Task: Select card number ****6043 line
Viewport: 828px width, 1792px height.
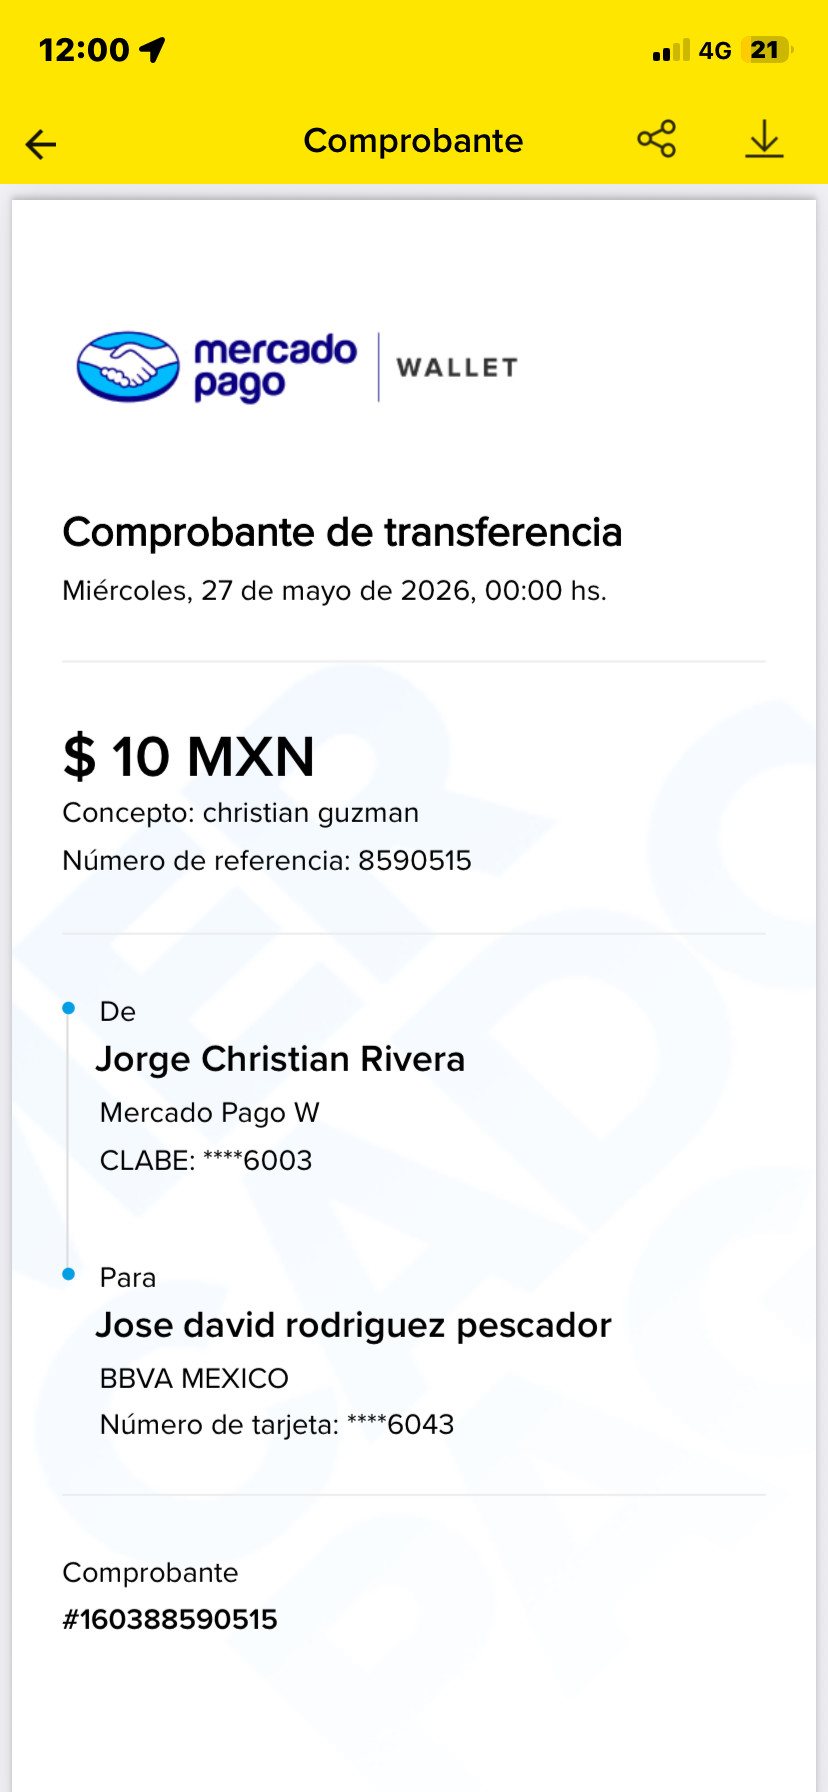Action: (277, 1424)
